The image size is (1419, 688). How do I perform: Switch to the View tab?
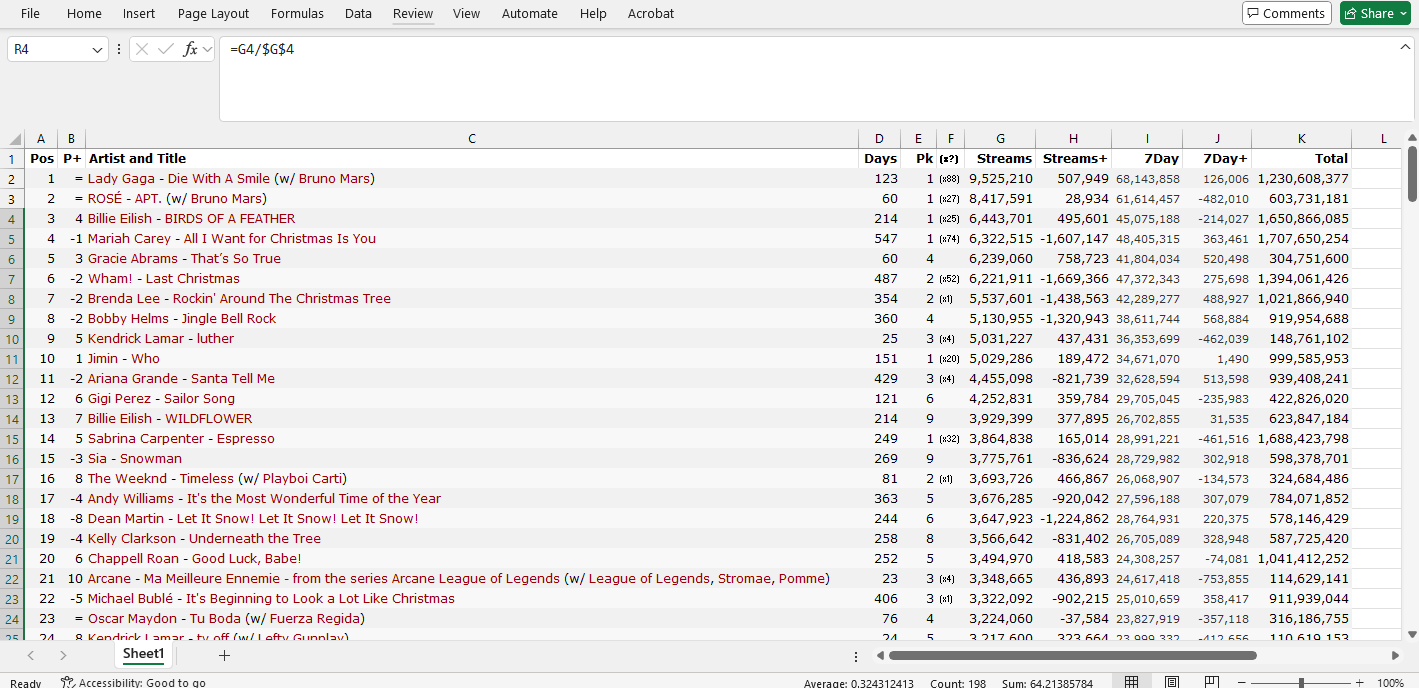(466, 13)
